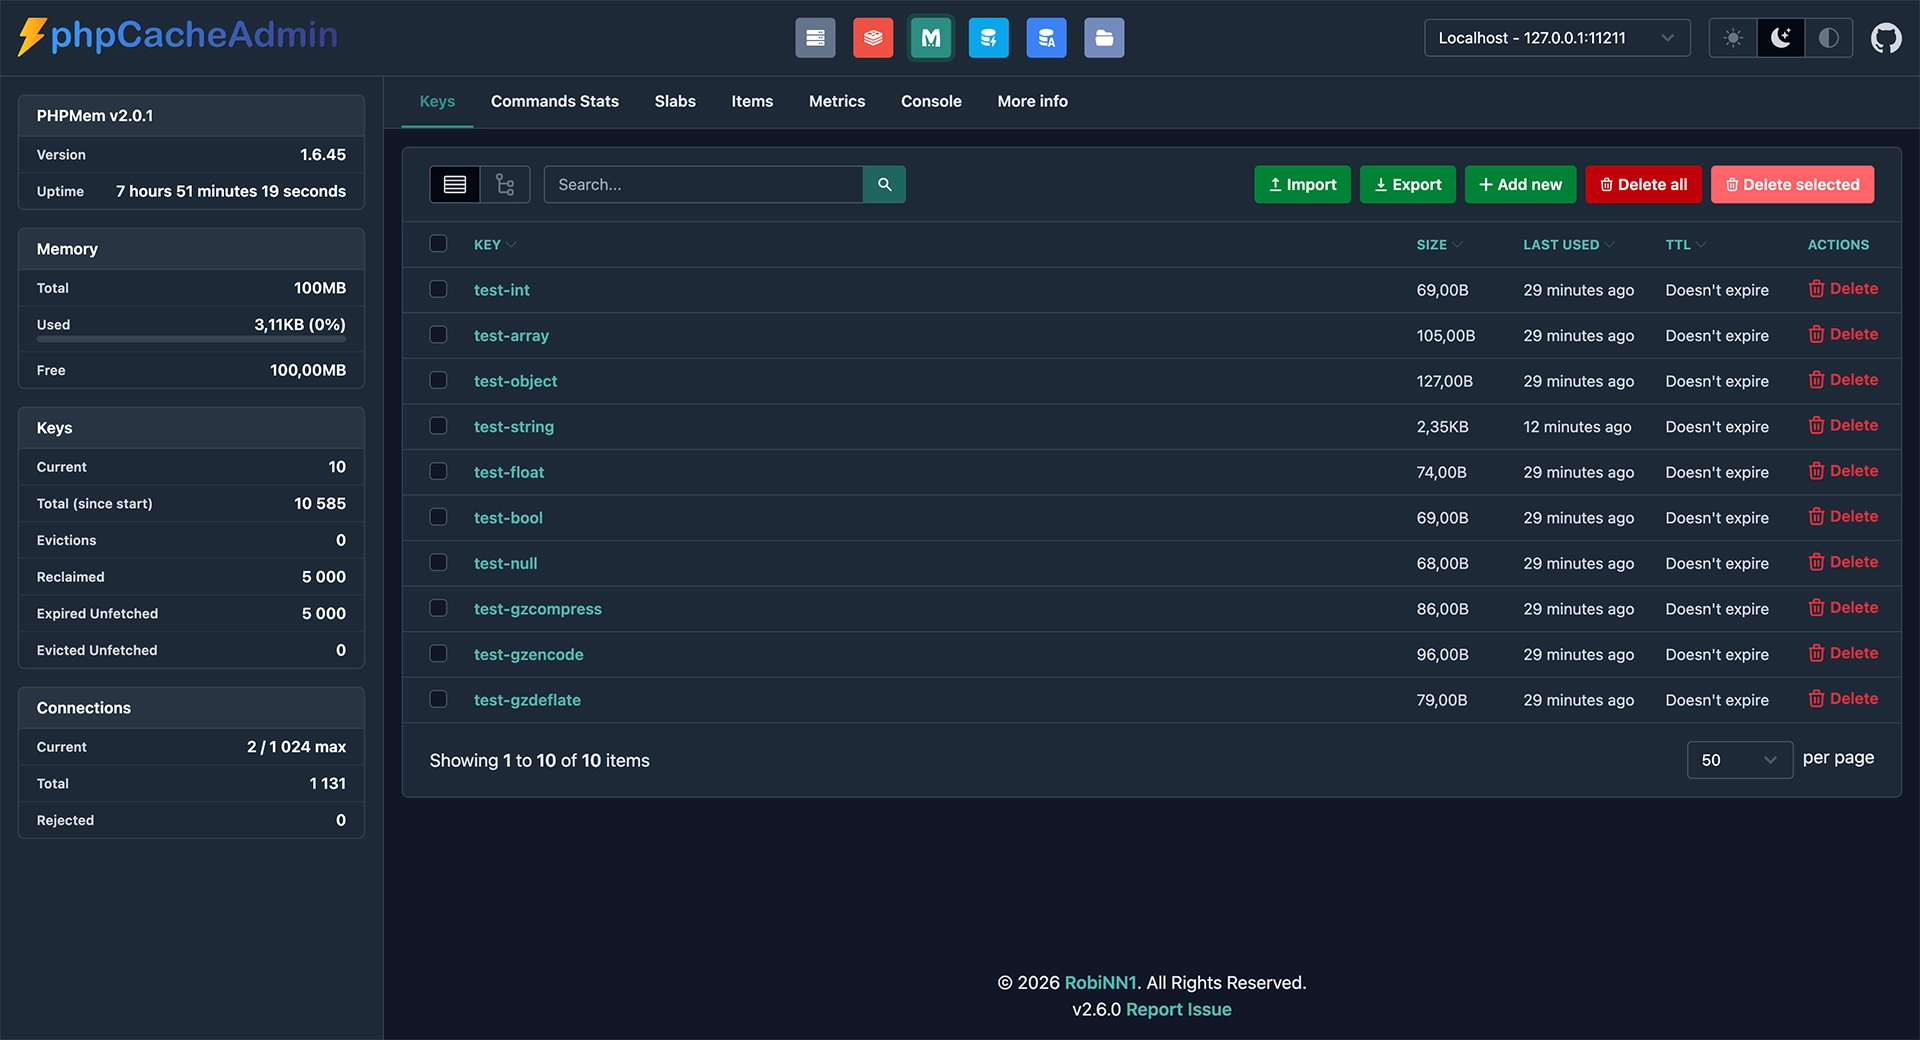Switch to Commands Stats tab
This screenshot has width=1920, height=1040.
click(555, 101)
